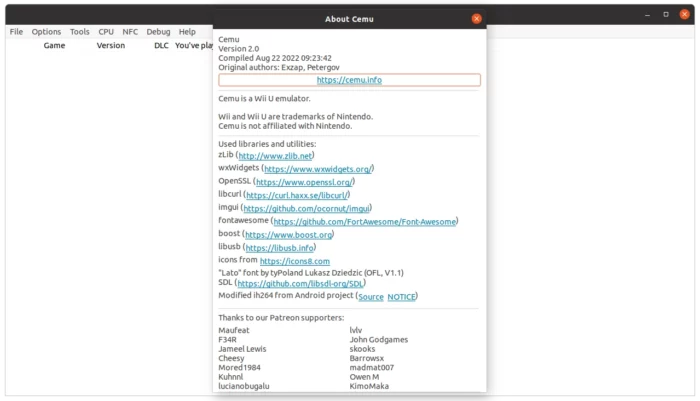
Task: Sort by the Version column header
Action: point(111,46)
